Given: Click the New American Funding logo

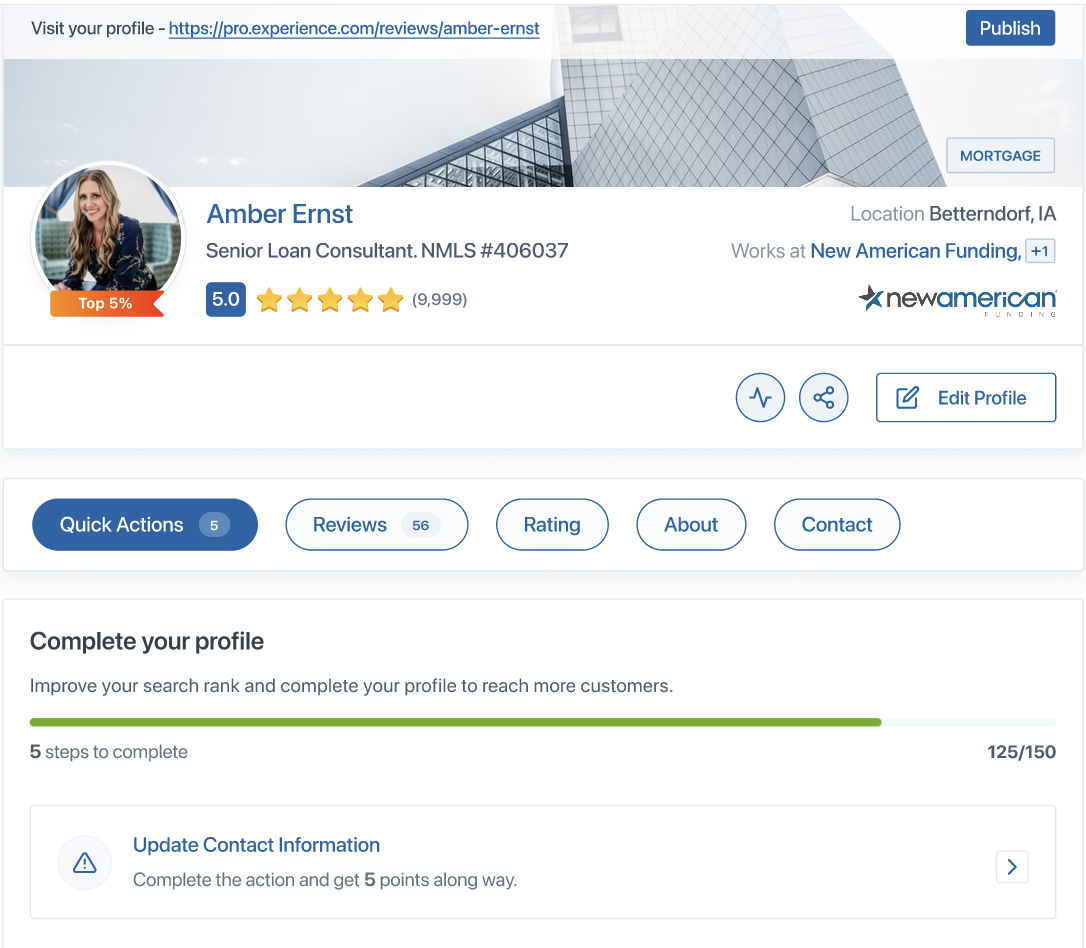Looking at the screenshot, I should 957,300.
